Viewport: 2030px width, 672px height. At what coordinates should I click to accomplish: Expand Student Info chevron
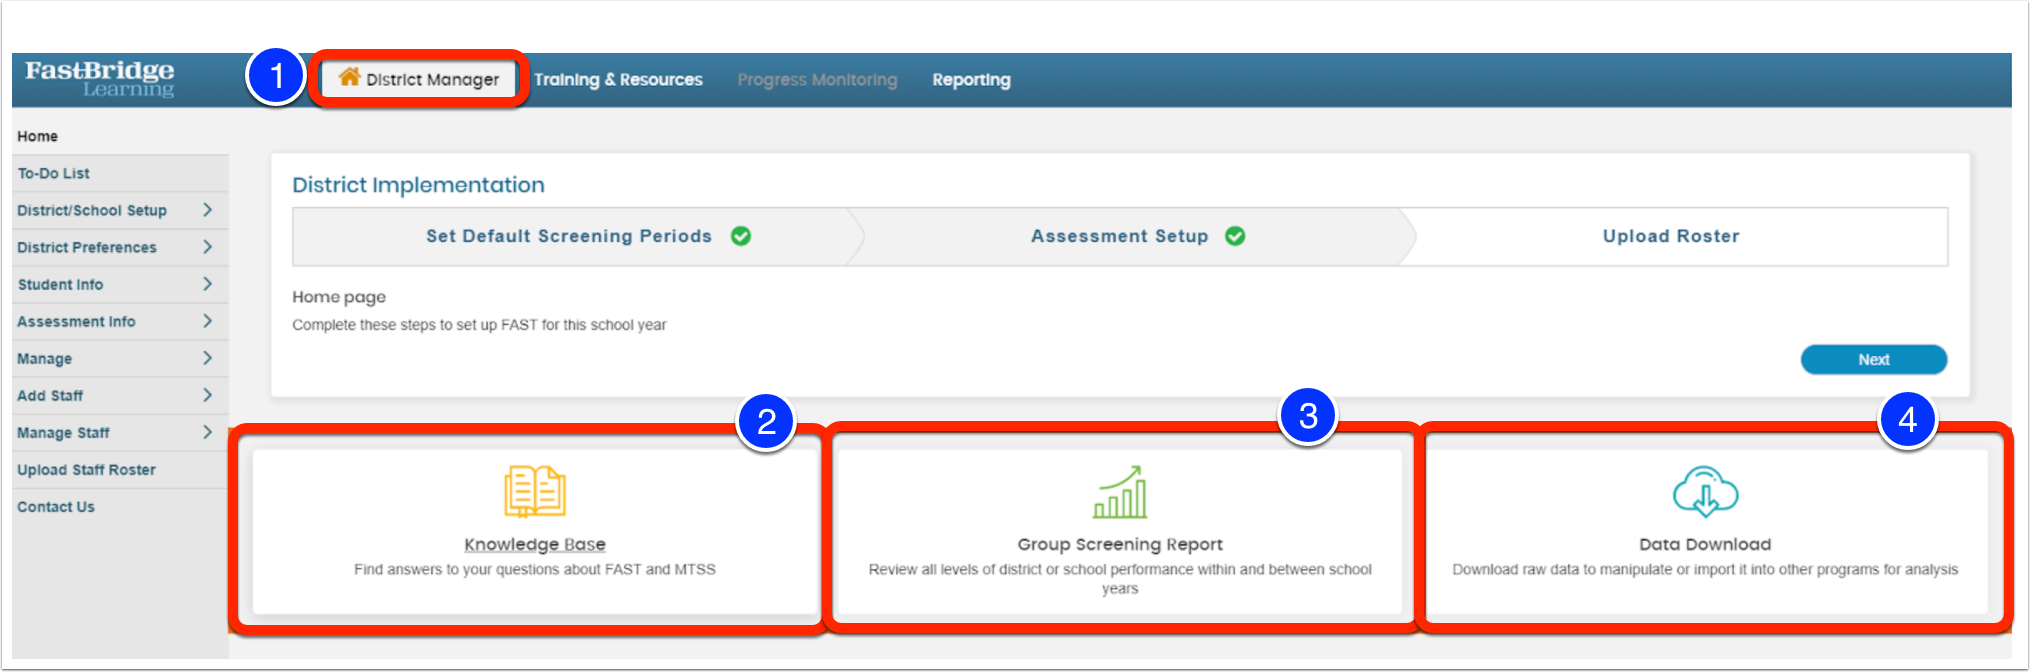pyautogui.click(x=207, y=284)
